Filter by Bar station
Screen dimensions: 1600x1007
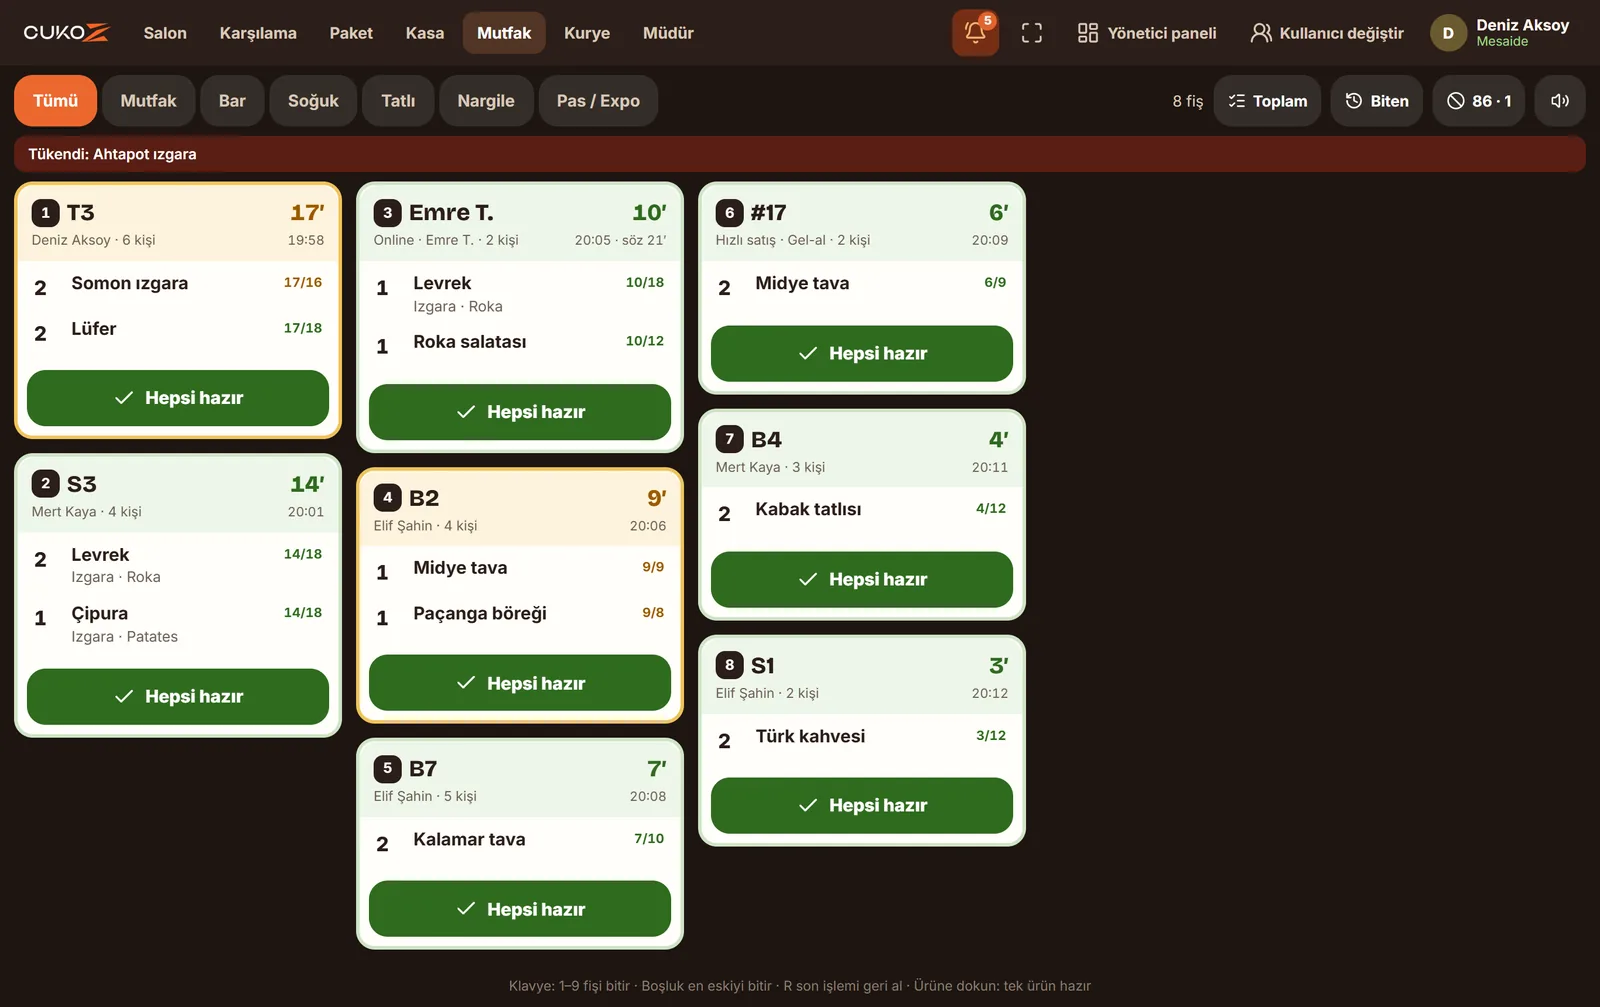pos(232,101)
